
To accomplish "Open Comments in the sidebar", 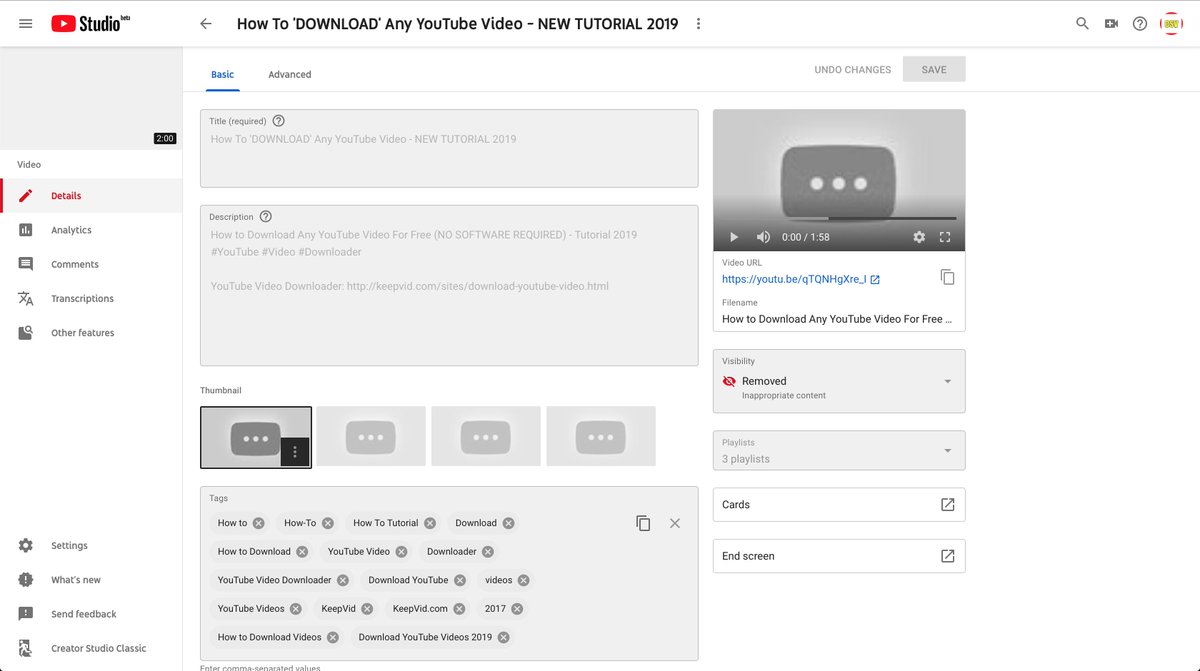I will tap(91, 264).
